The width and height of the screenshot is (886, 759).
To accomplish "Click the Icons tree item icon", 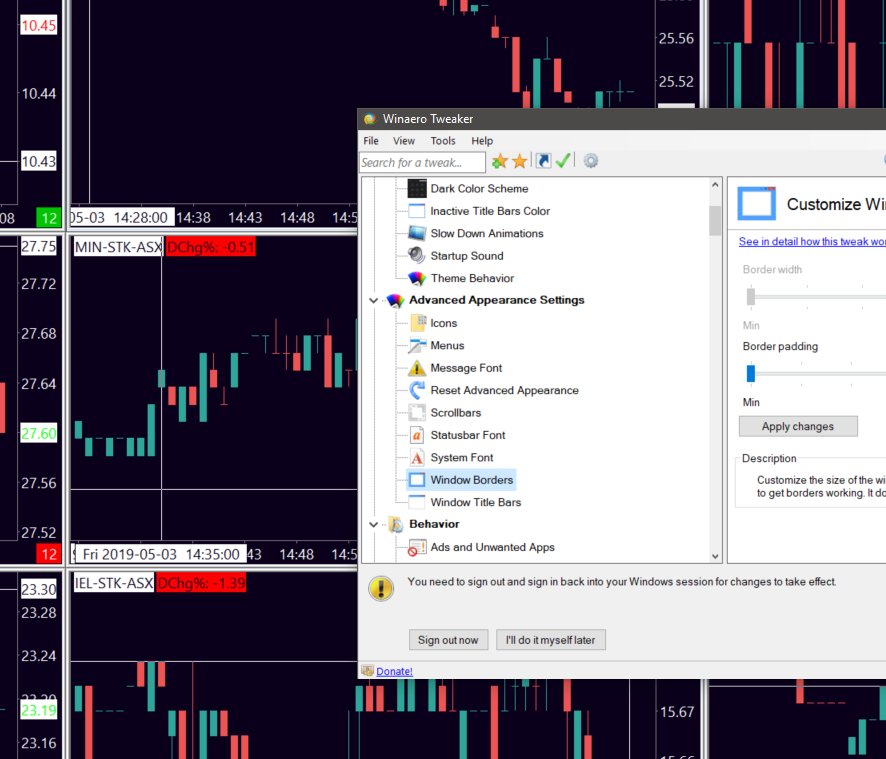I will coord(418,323).
